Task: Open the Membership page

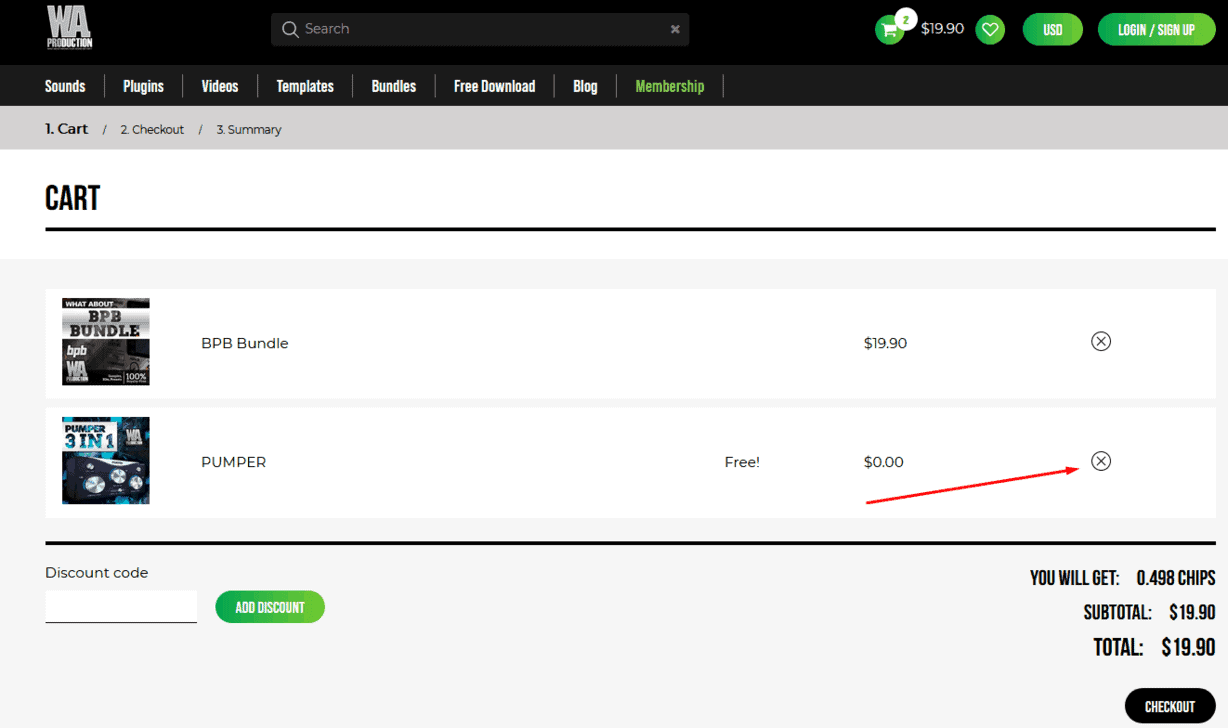Action: [670, 86]
